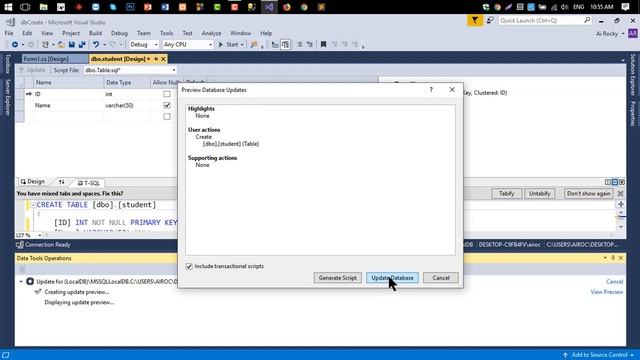The image size is (640, 360).
Task: Open the Debug menu
Action: point(119,33)
